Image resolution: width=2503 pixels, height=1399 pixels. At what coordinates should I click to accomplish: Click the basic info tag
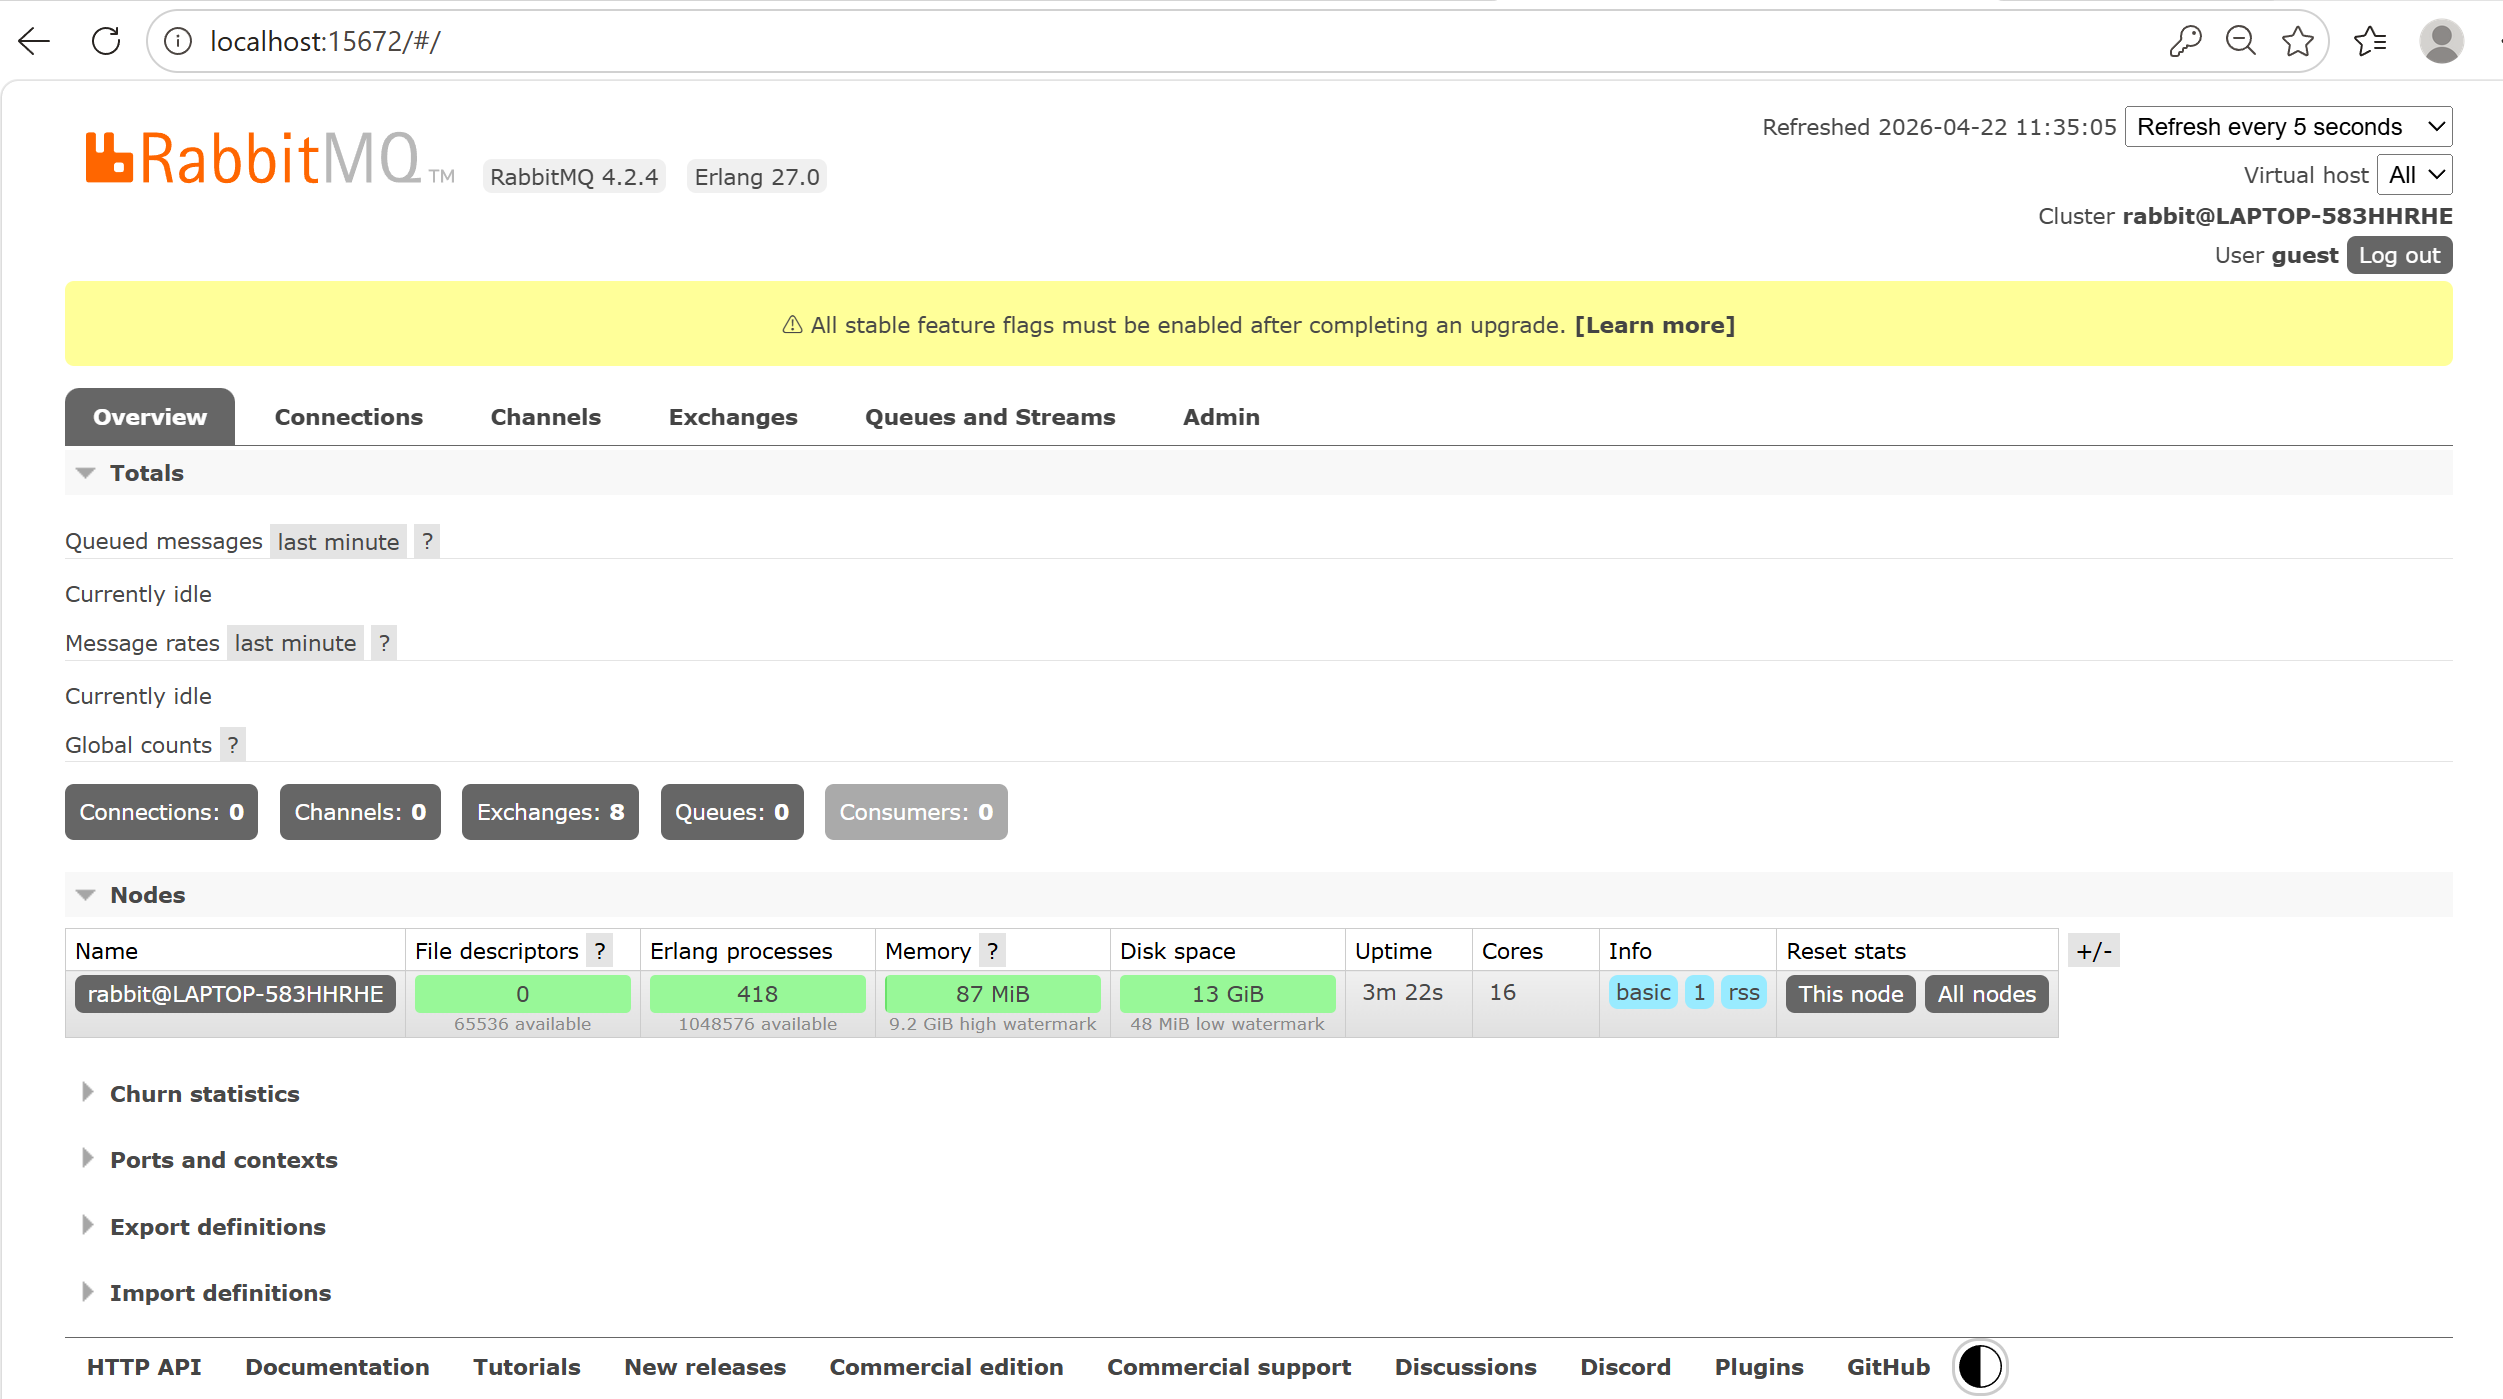click(1643, 992)
